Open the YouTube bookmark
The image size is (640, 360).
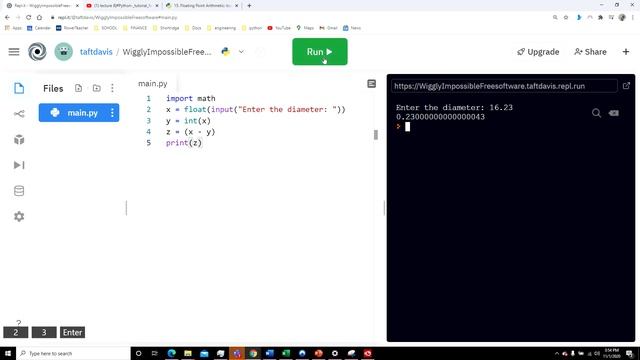[279, 28]
